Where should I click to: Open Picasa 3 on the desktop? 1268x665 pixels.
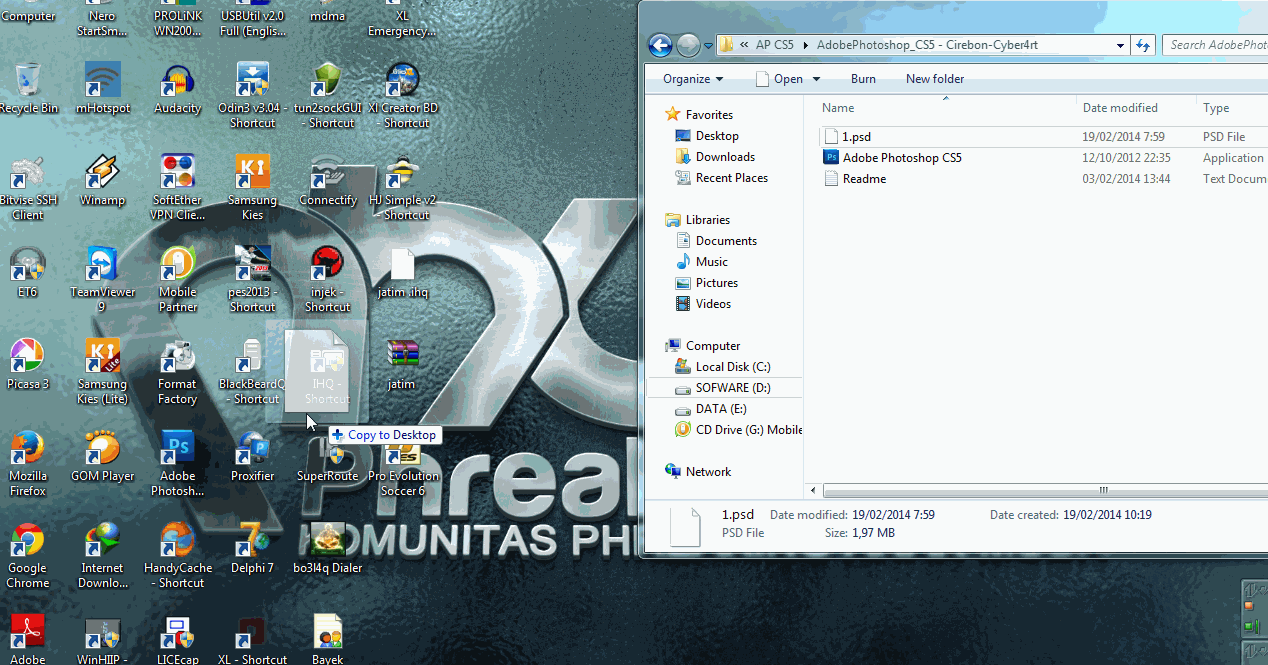pos(28,365)
